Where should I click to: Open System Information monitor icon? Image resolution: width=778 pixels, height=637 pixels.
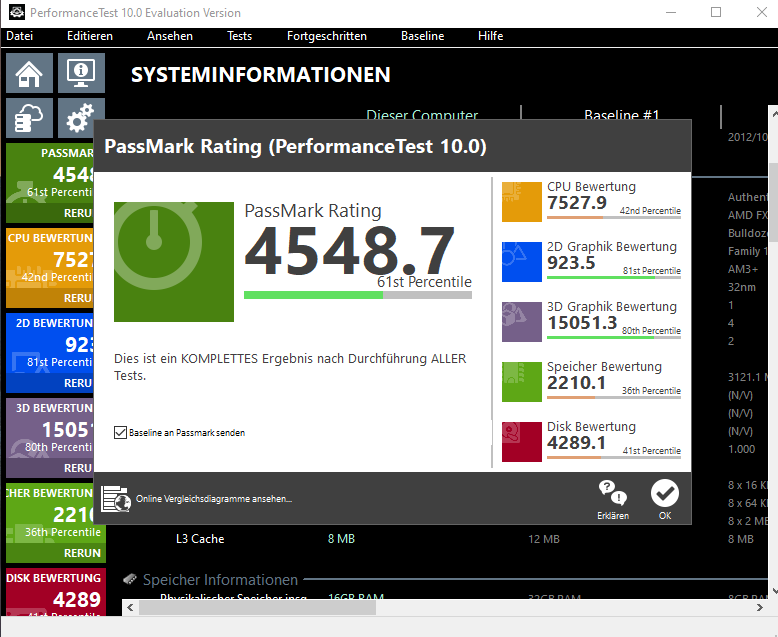point(81,73)
